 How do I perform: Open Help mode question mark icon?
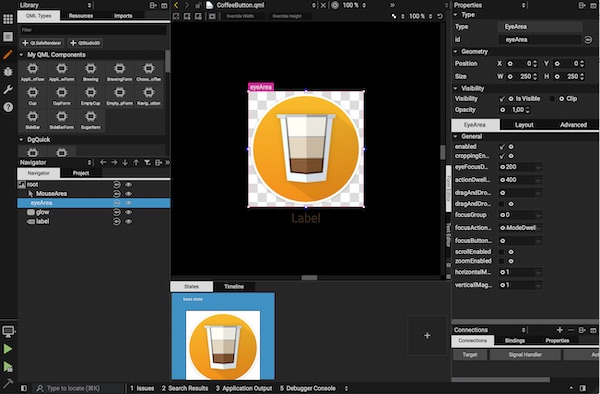click(x=8, y=107)
